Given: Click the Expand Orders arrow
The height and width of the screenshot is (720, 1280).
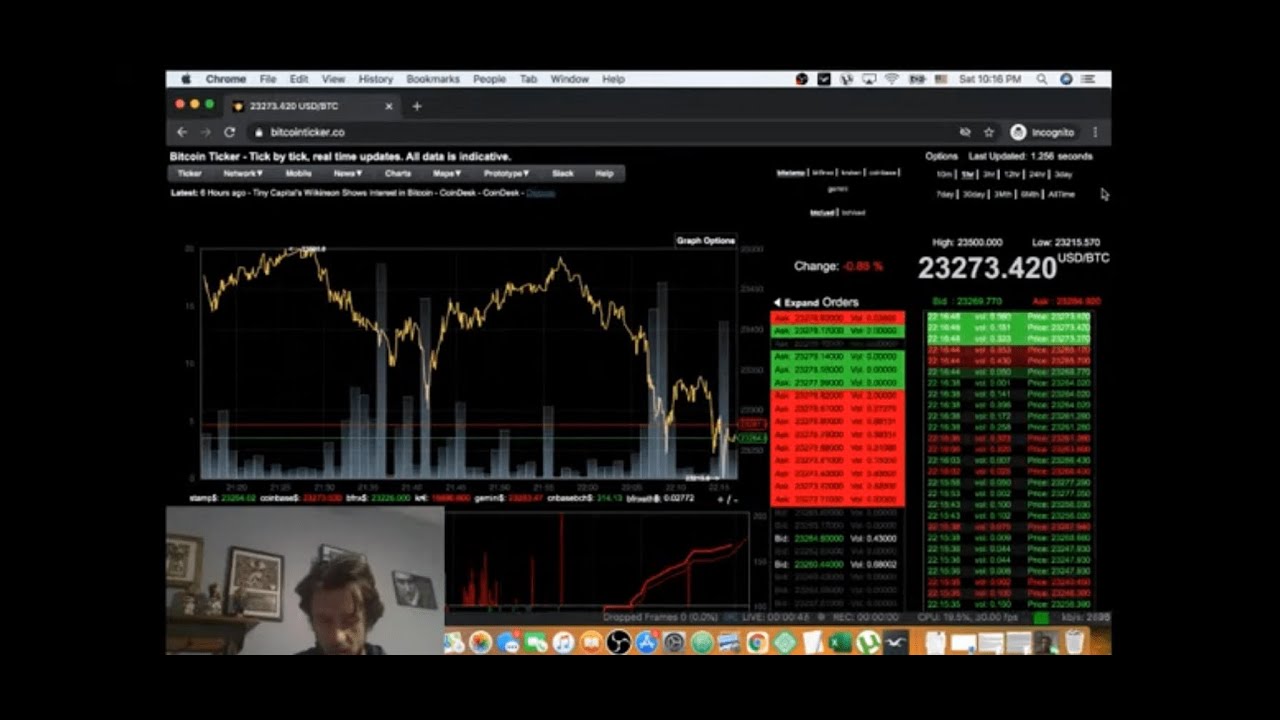Looking at the screenshot, I should tap(777, 302).
